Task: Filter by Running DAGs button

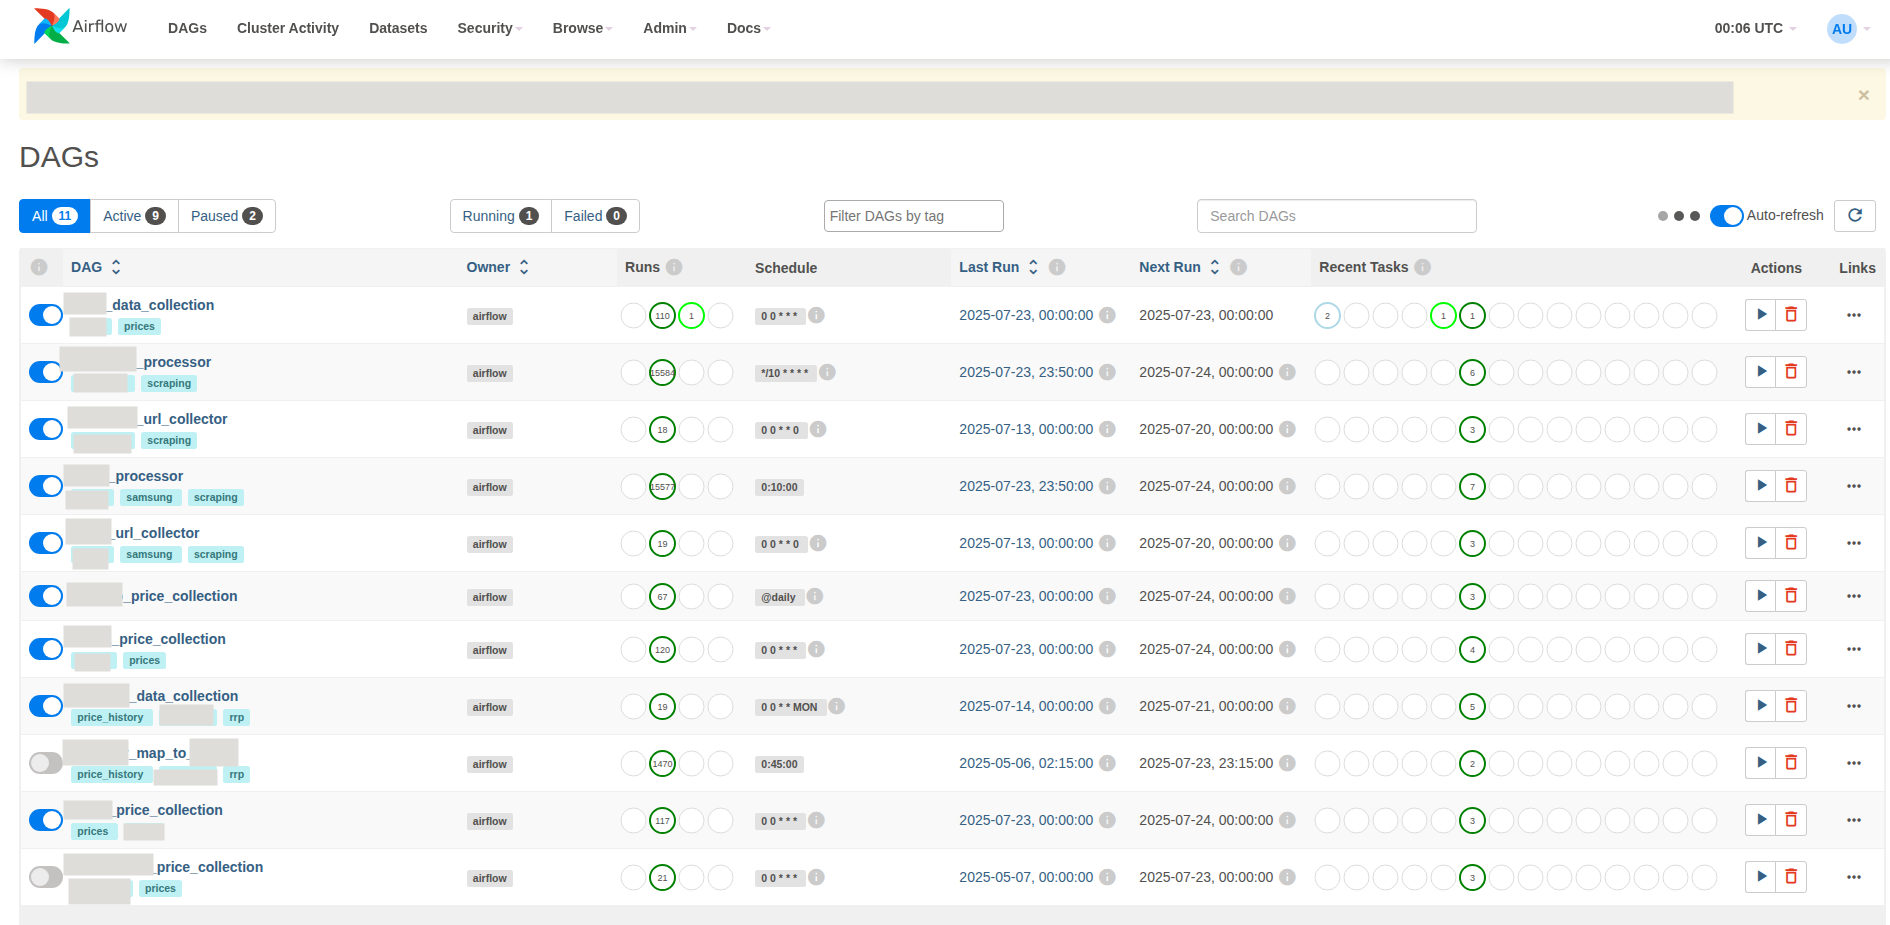Action: pos(501,216)
